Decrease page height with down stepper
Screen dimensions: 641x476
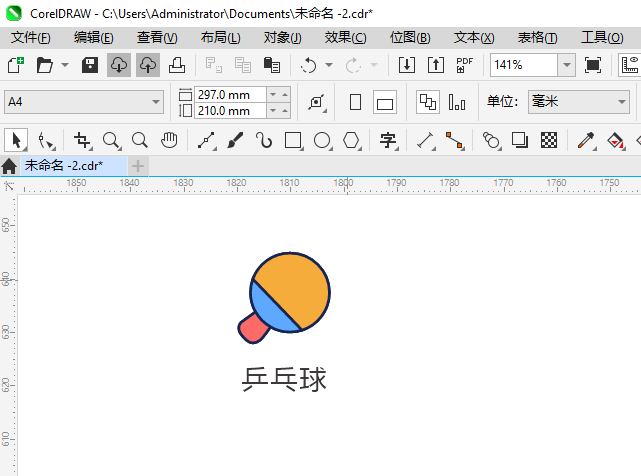pos(273,110)
